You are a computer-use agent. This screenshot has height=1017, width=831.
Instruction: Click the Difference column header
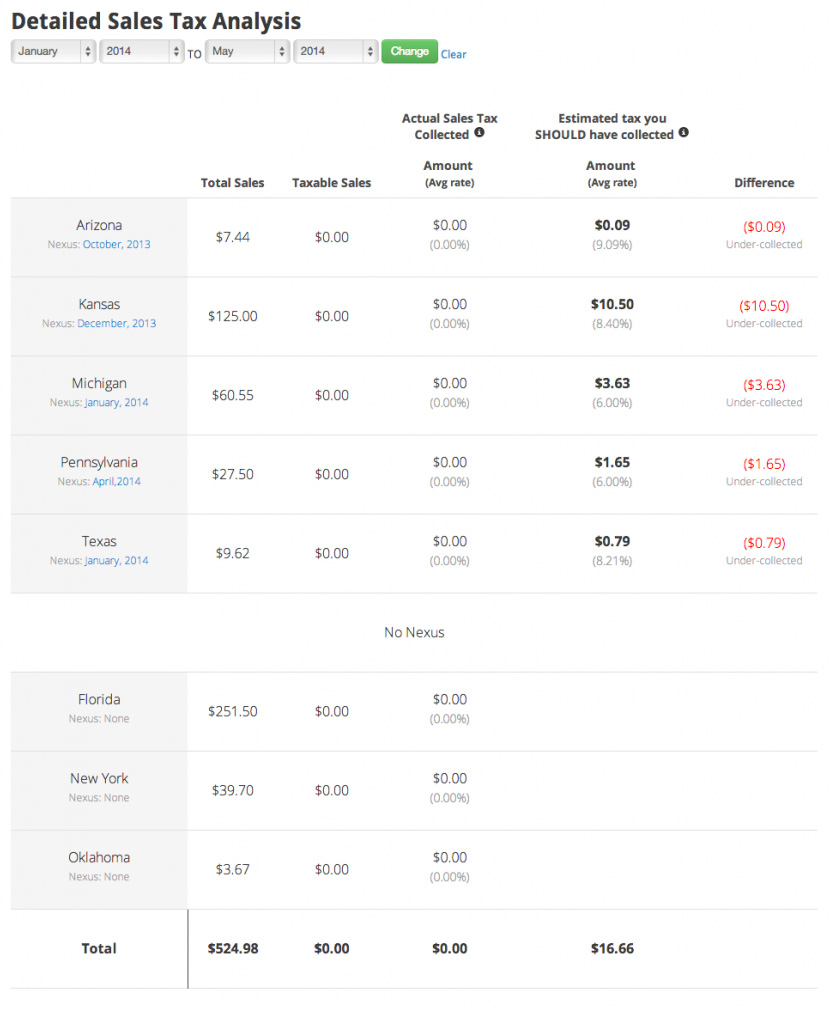[764, 183]
